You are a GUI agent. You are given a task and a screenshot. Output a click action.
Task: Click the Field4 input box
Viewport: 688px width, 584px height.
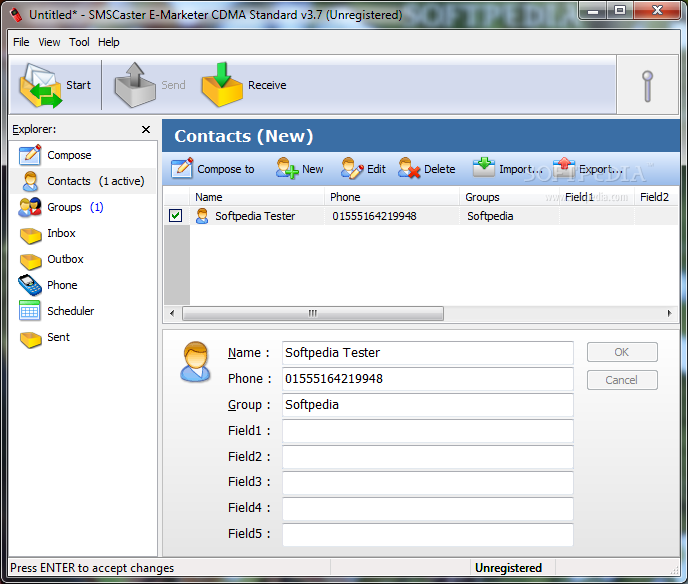click(428, 508)
